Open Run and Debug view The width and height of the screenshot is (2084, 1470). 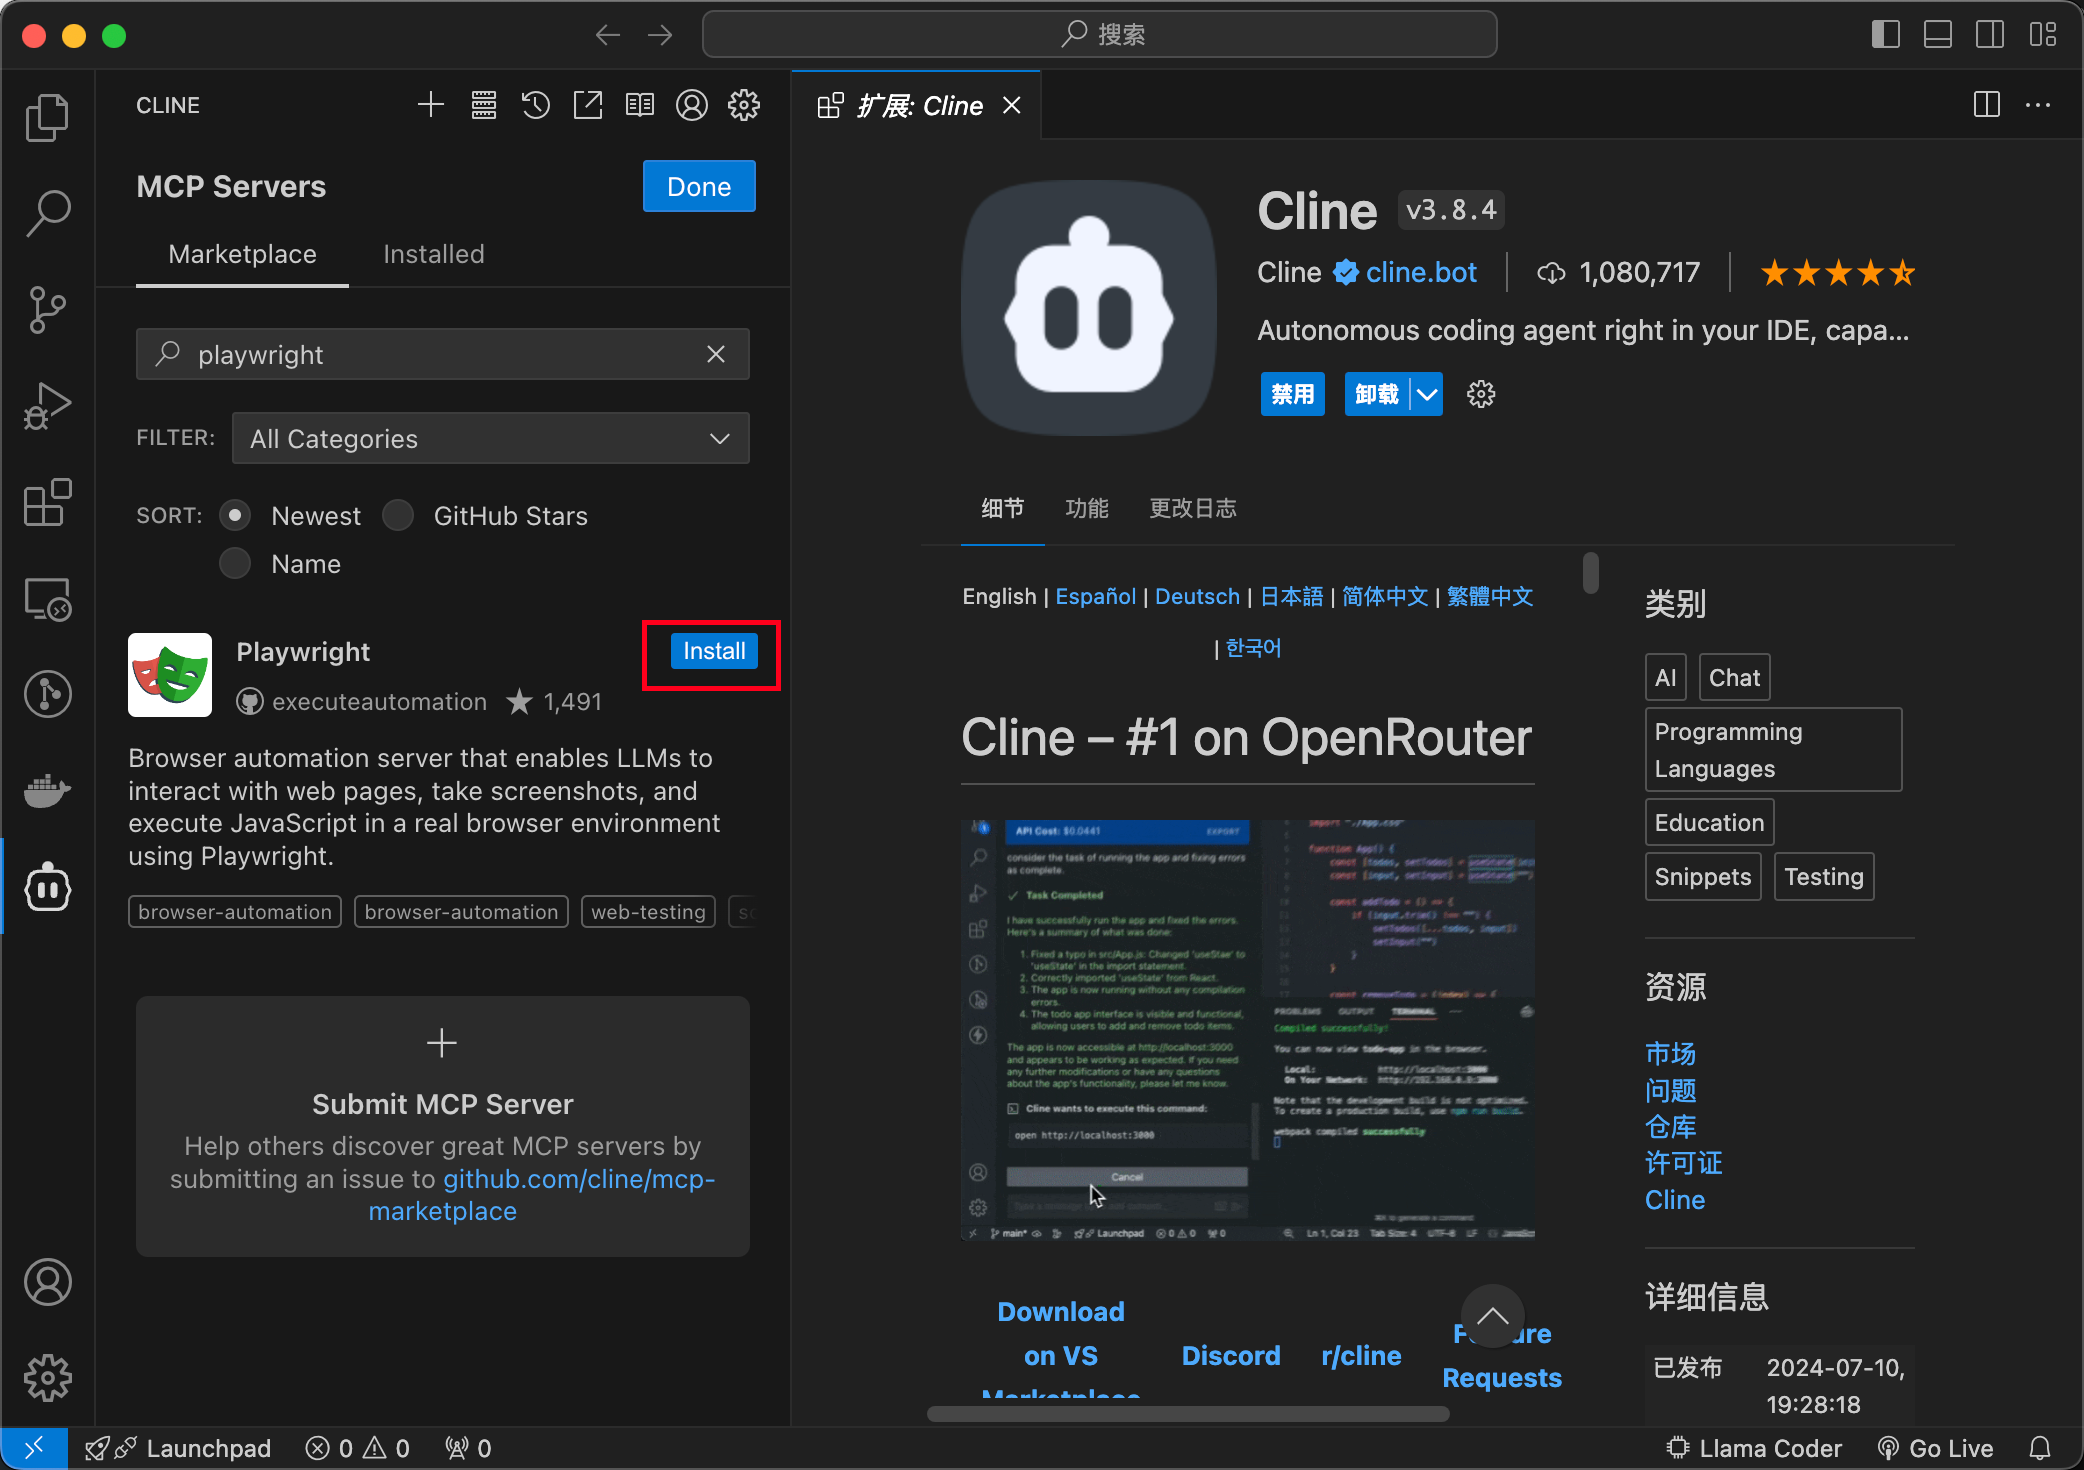(x=47, y=406)
